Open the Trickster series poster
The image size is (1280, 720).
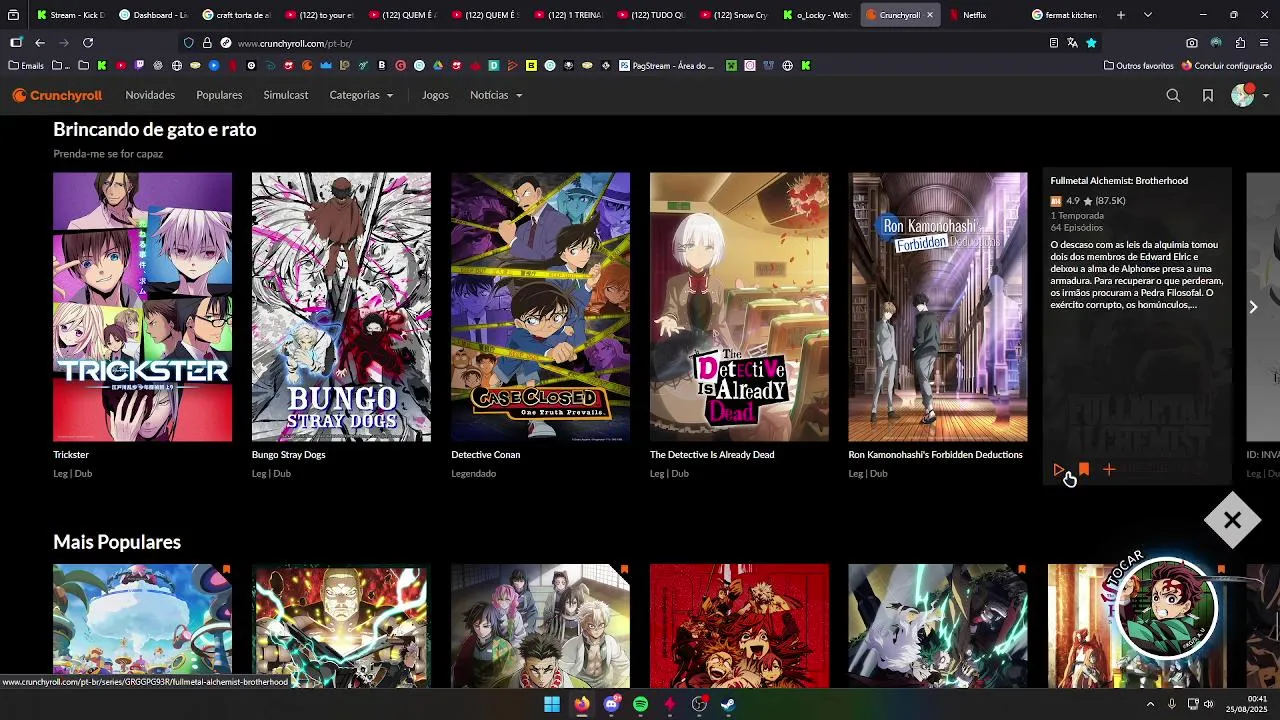point(142,307)
